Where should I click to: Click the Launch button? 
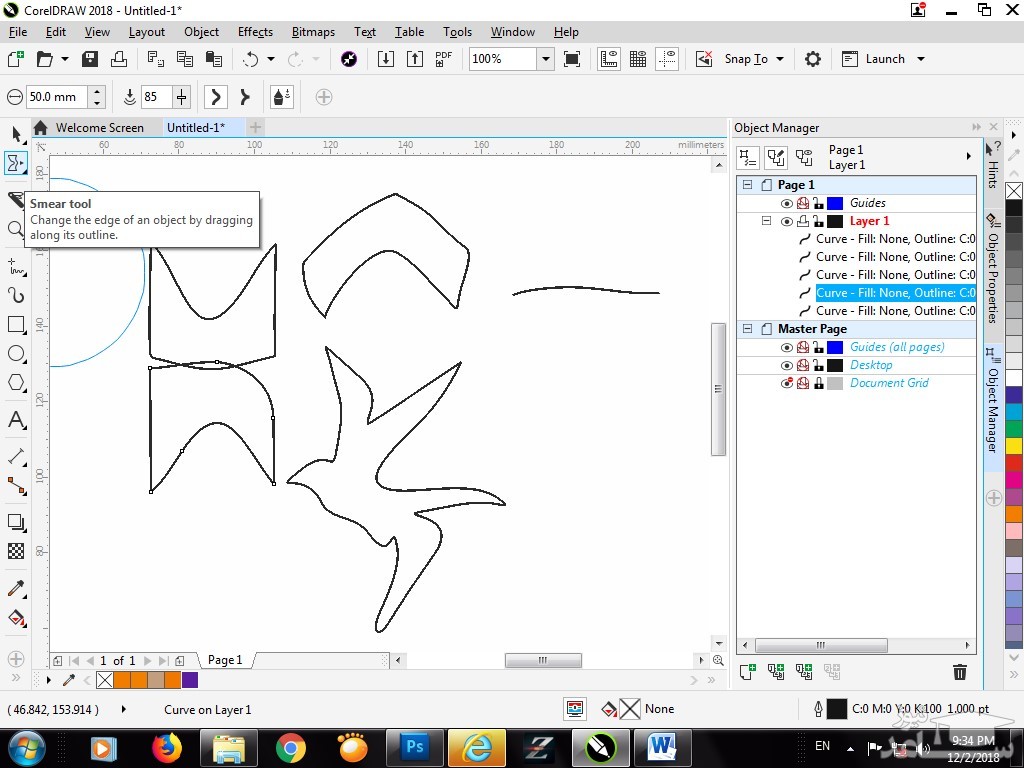click(x=884, y=59)
